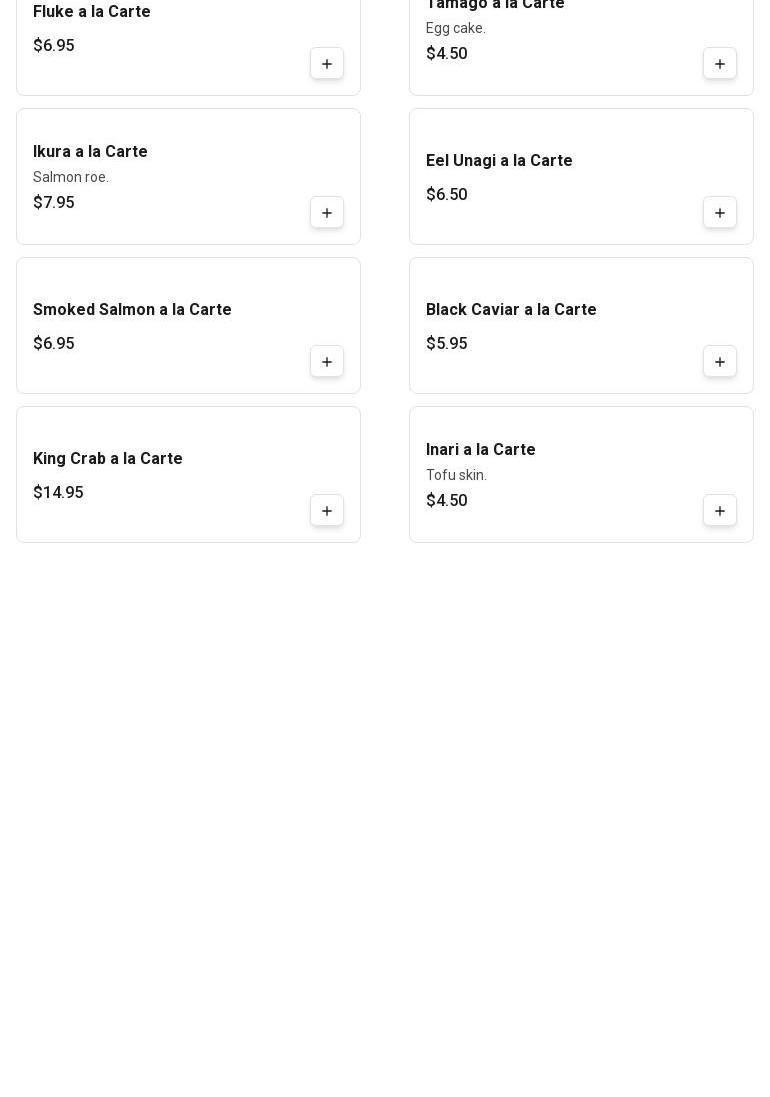Open Fluke a la Carte item details

[92, 12]
